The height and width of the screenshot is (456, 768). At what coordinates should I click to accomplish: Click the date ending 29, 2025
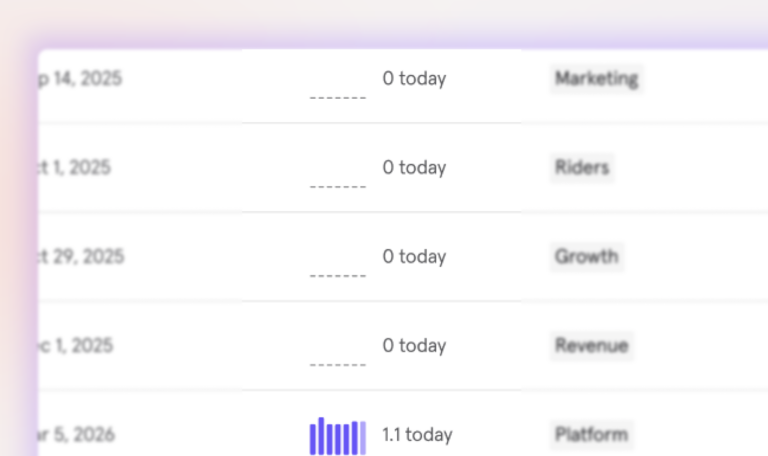(x=81, y=257)
